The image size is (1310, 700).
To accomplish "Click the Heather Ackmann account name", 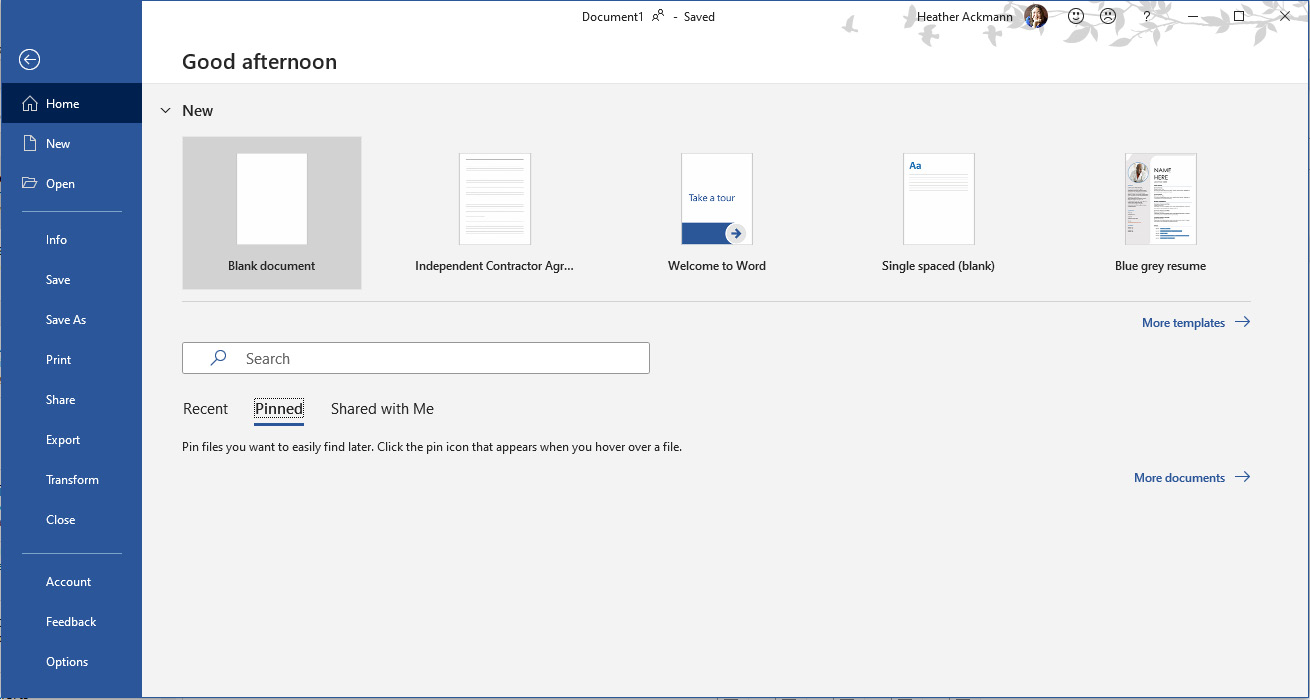I will [x=964, y=16].
